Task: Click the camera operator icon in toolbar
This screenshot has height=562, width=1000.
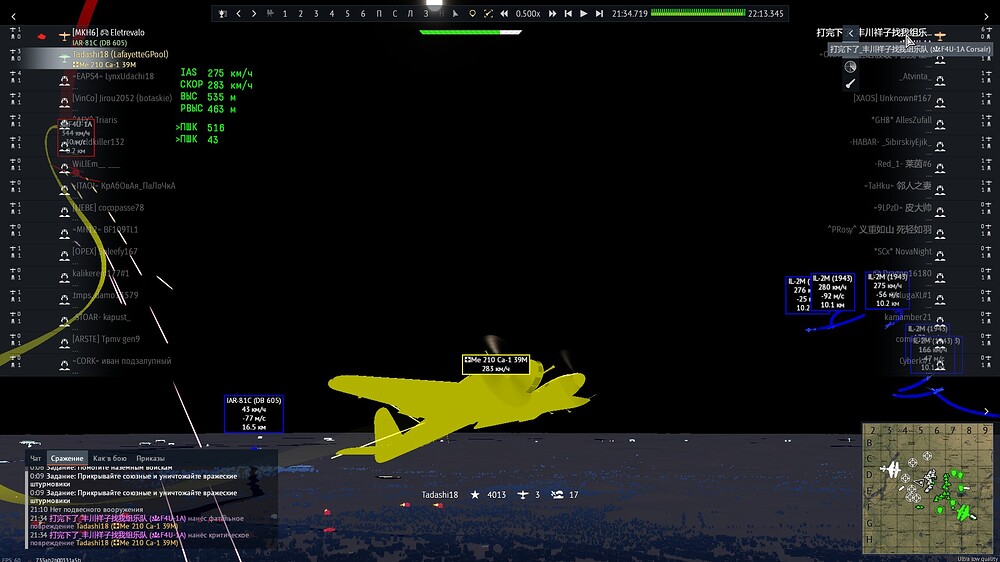Action: point(270,13)
